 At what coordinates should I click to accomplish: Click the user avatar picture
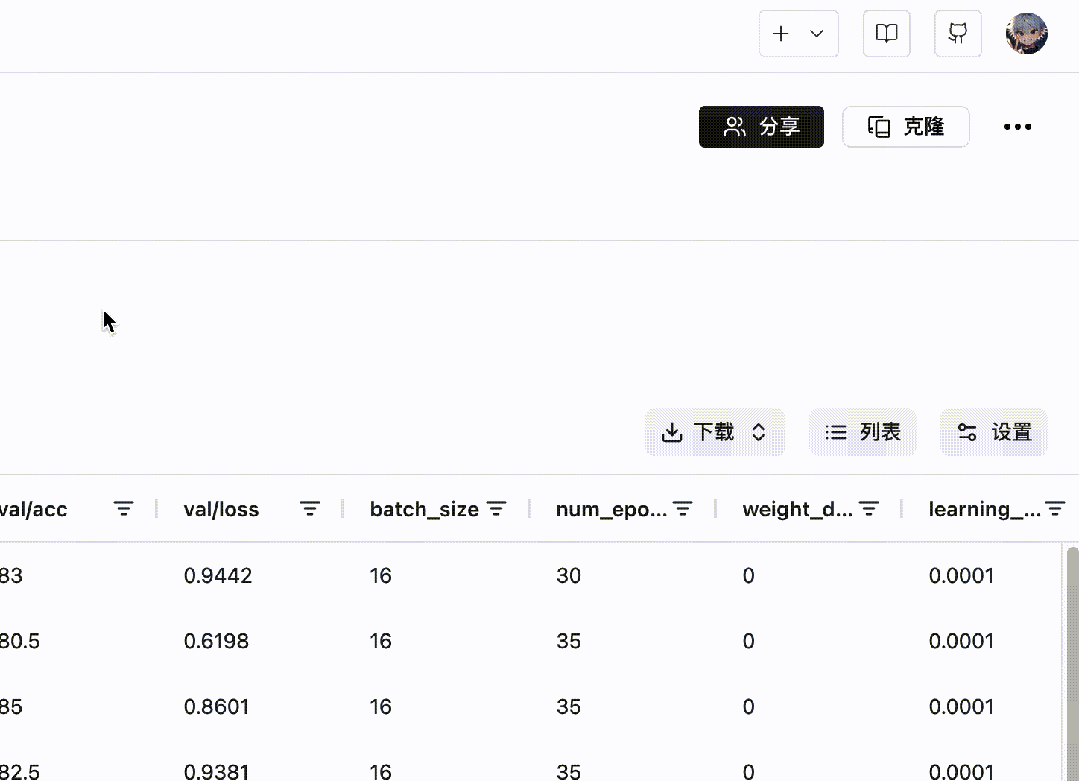point(1026,34)
